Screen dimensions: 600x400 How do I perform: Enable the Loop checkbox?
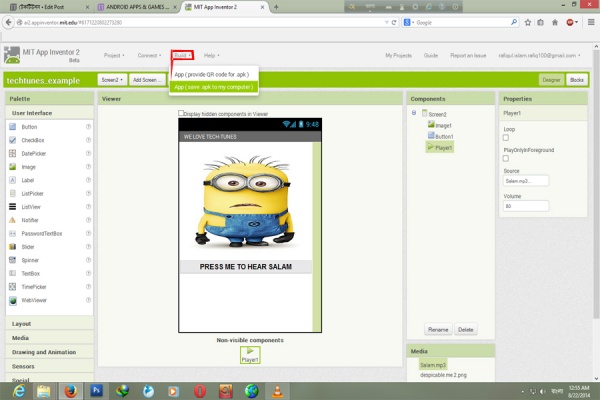click(506, 137)
